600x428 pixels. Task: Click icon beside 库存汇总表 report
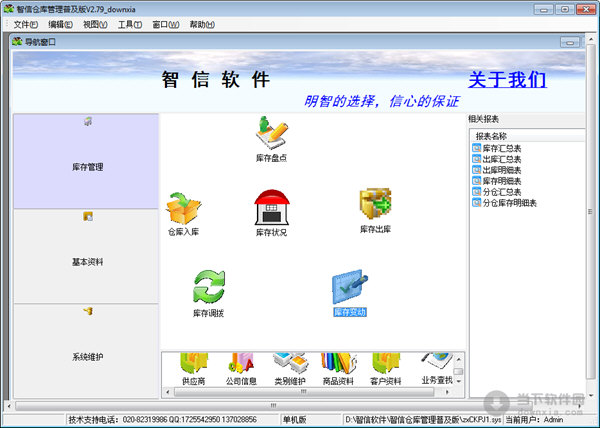pyautogui.click(x=476, y=148)
